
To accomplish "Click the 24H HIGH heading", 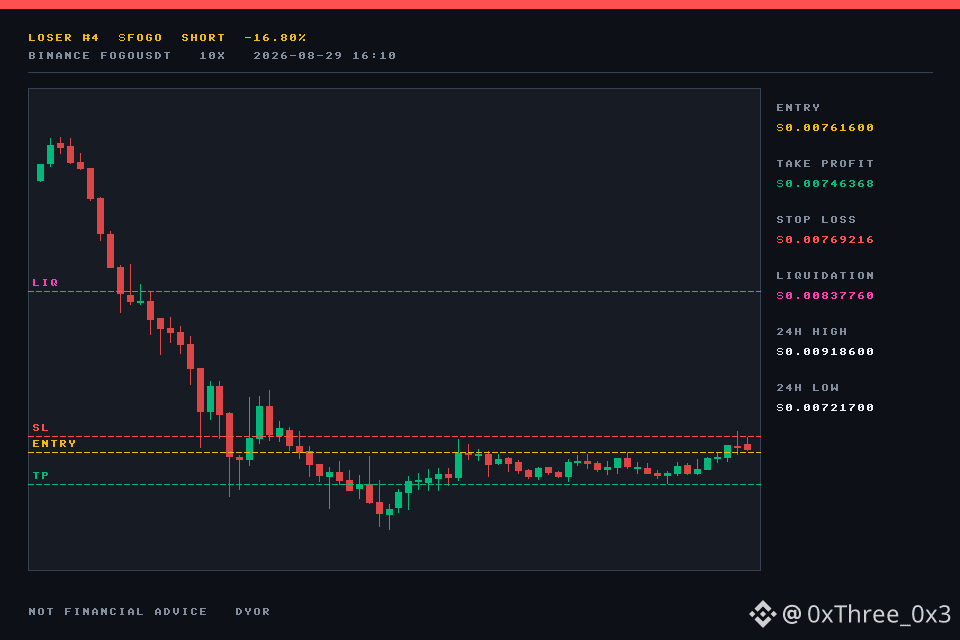I will [812, 332].
